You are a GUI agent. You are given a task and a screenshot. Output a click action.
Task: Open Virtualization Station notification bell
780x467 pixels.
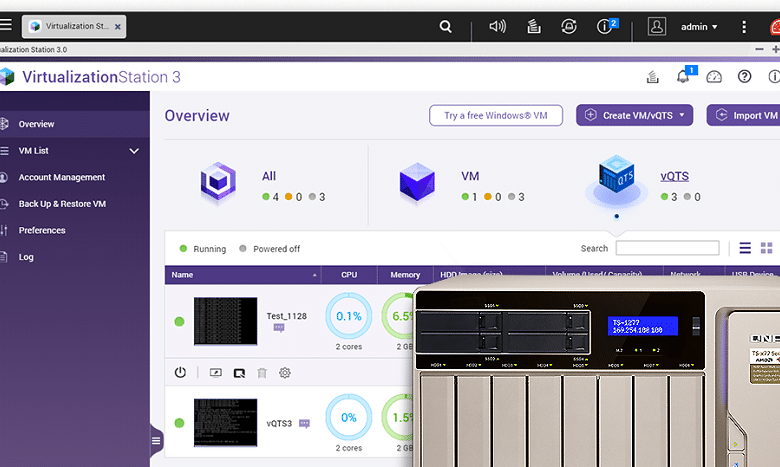click(x=684, y=76)
